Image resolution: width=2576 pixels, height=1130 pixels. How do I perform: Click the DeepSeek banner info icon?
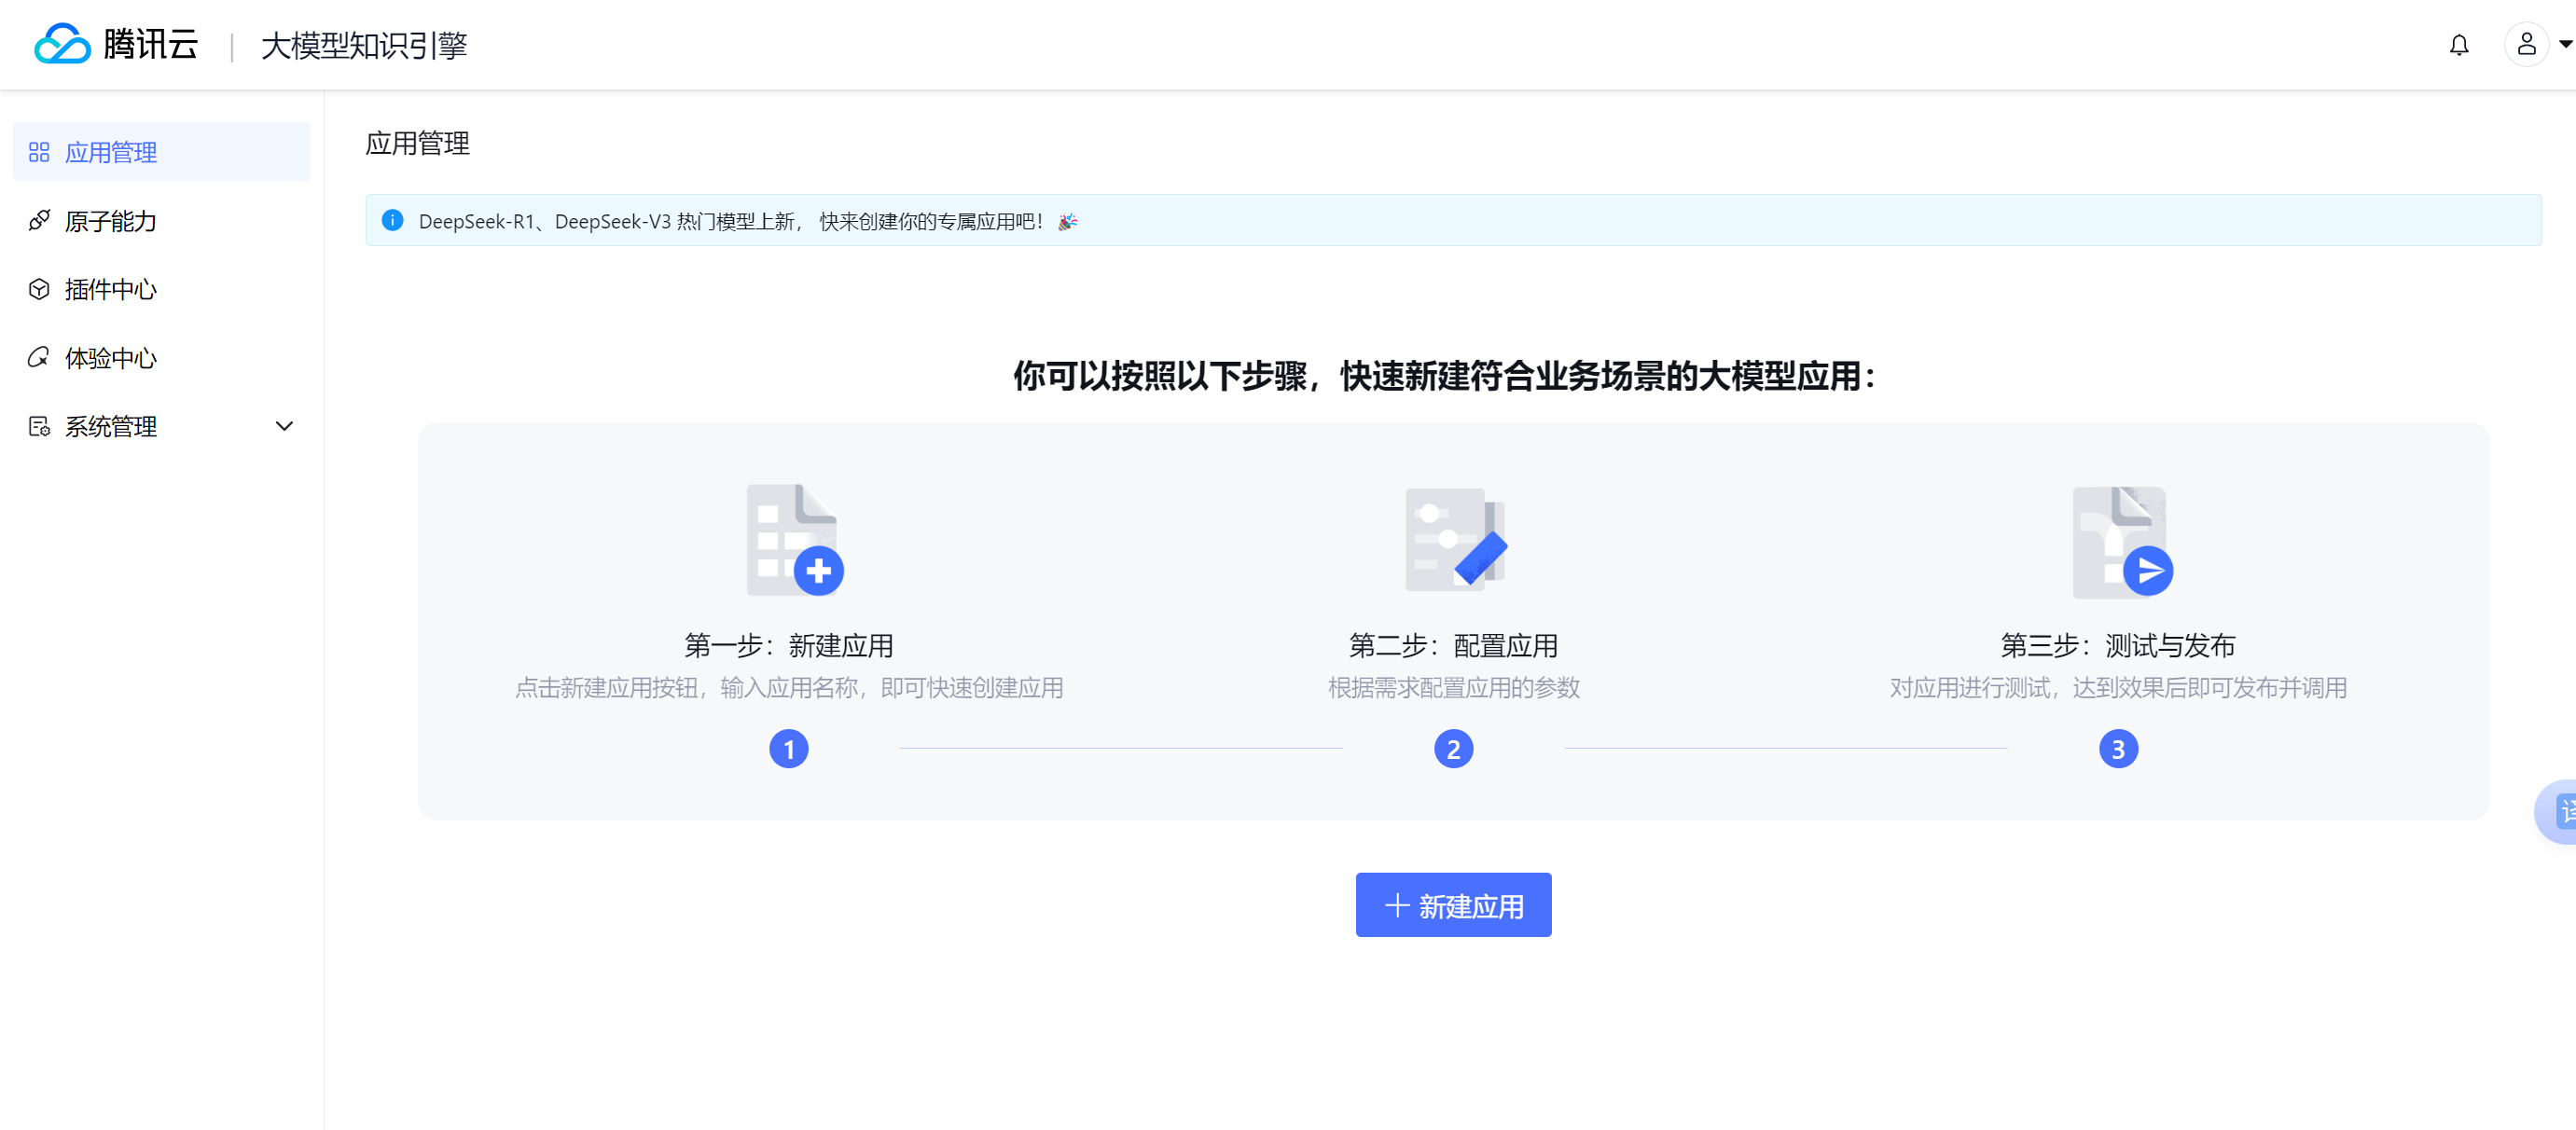click(393, 220)
